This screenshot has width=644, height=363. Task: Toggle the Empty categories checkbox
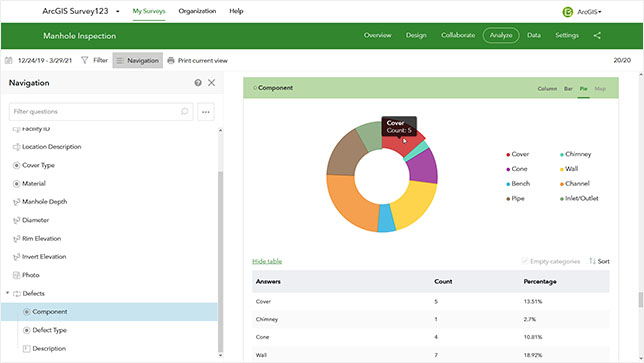tap(524, 261)
